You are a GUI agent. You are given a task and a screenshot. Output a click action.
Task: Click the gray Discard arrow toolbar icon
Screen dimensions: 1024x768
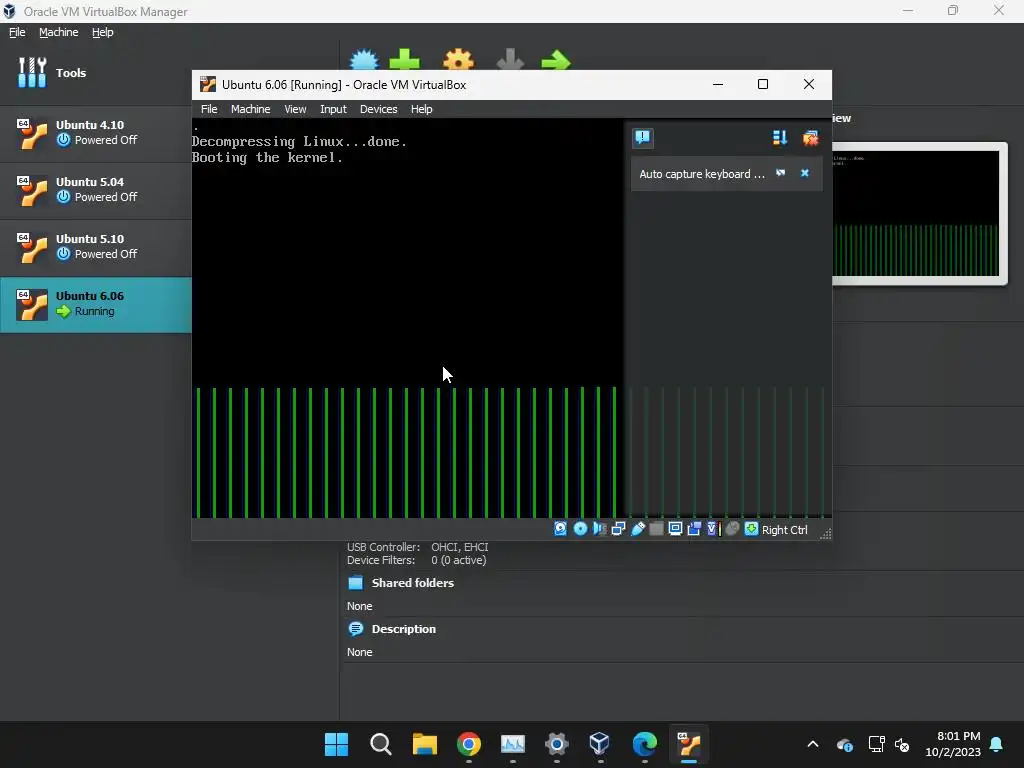510,60
